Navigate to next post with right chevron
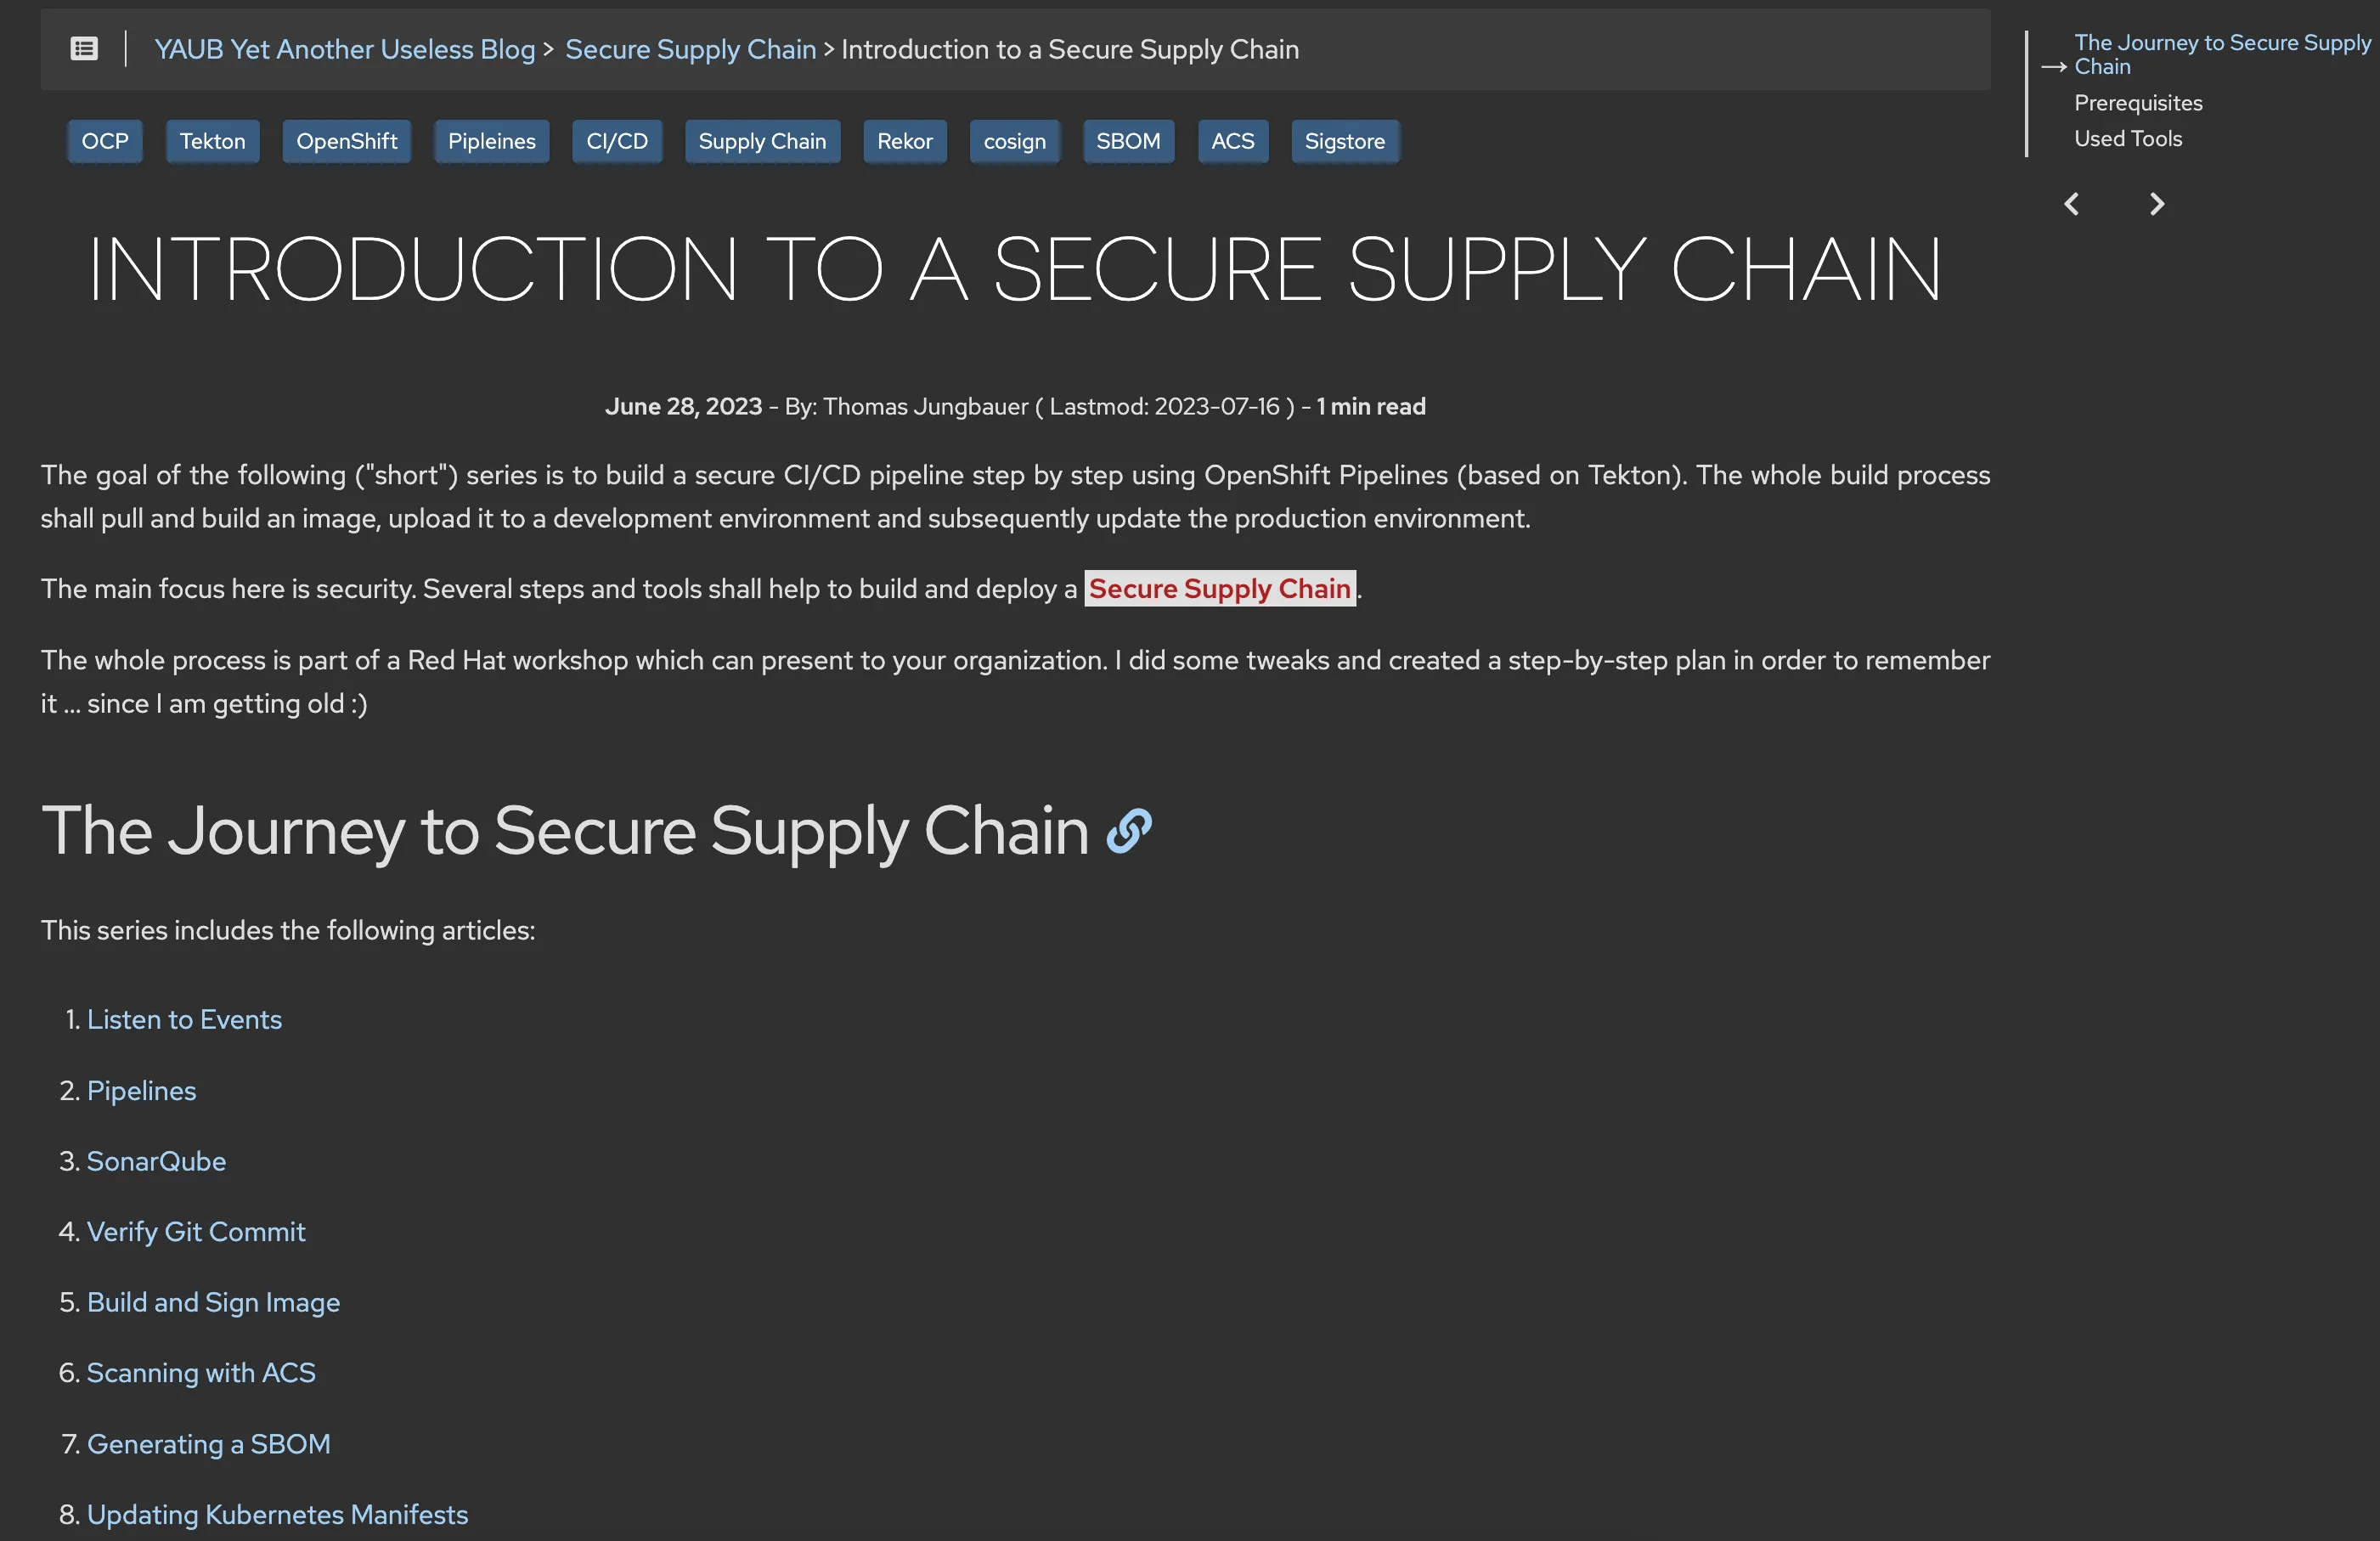 [x=2156, y=203]
